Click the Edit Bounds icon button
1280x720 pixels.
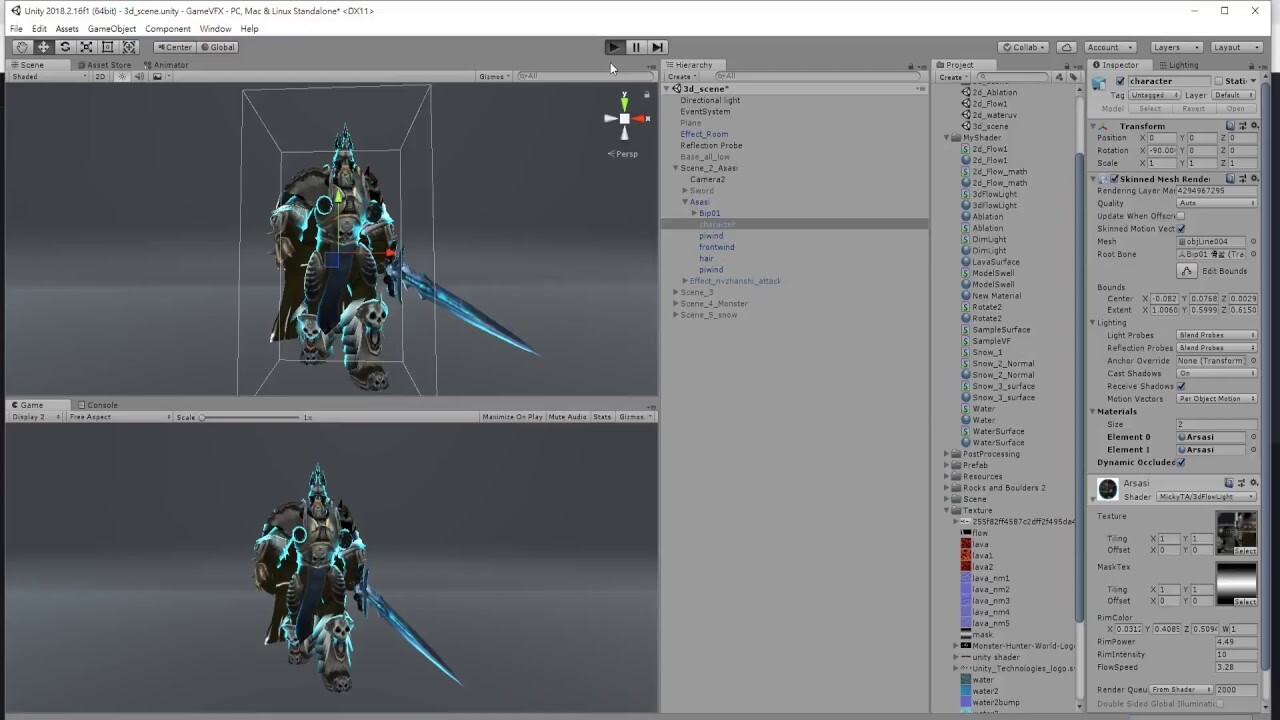pos(1187,271)
